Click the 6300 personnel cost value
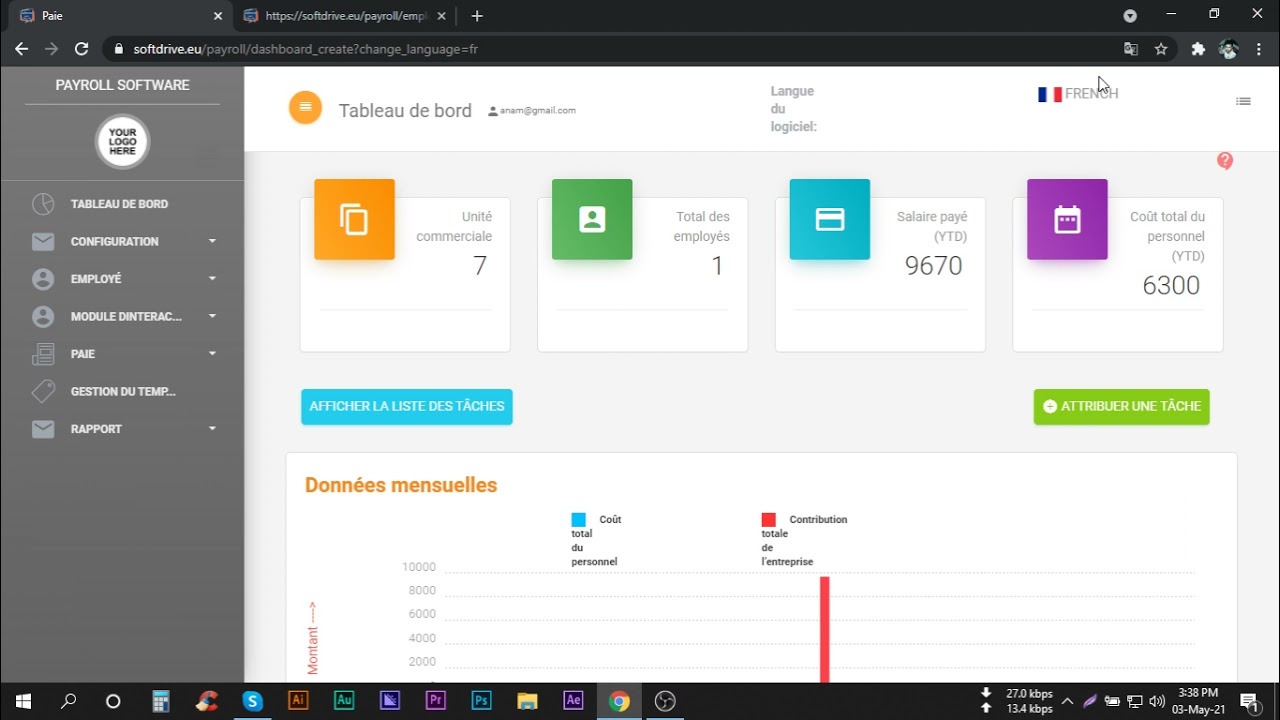 click(1171, 286)
